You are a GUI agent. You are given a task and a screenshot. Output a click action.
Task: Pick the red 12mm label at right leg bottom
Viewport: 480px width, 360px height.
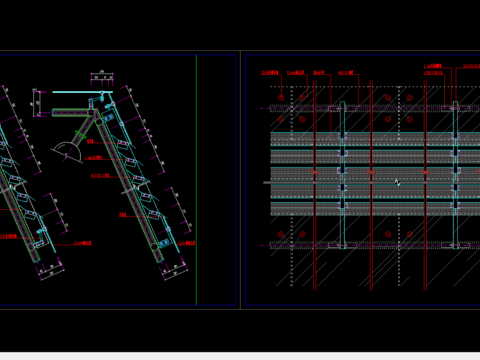pos(186,243)
